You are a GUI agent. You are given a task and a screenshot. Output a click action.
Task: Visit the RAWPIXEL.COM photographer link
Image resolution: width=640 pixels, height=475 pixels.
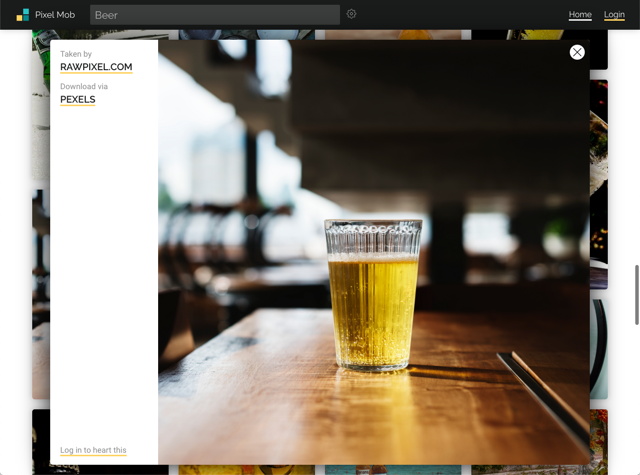[96, 67]
